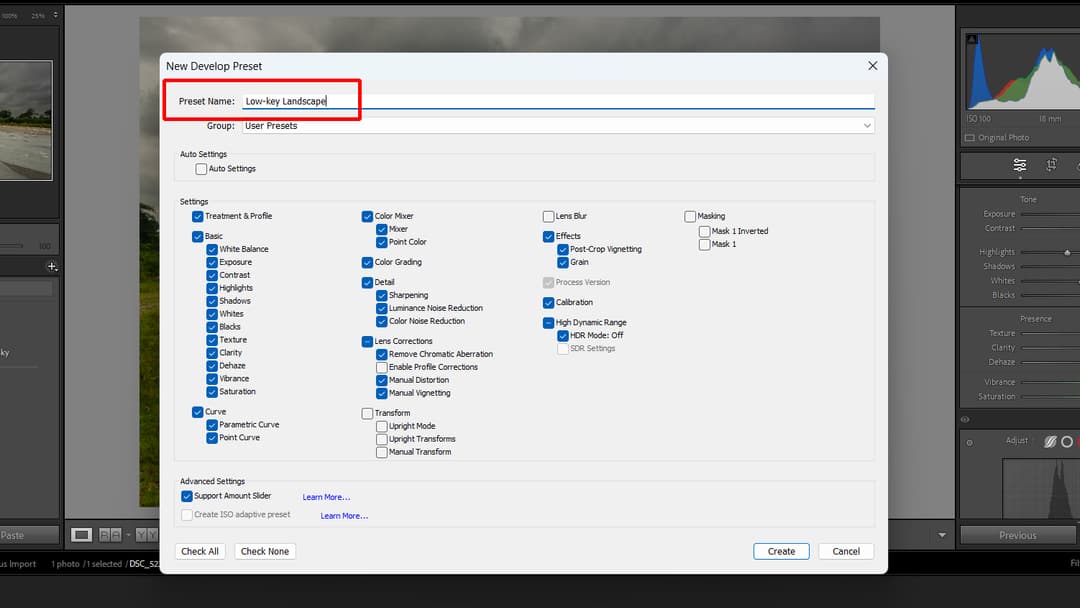Uncheck the Effects group

548,236
